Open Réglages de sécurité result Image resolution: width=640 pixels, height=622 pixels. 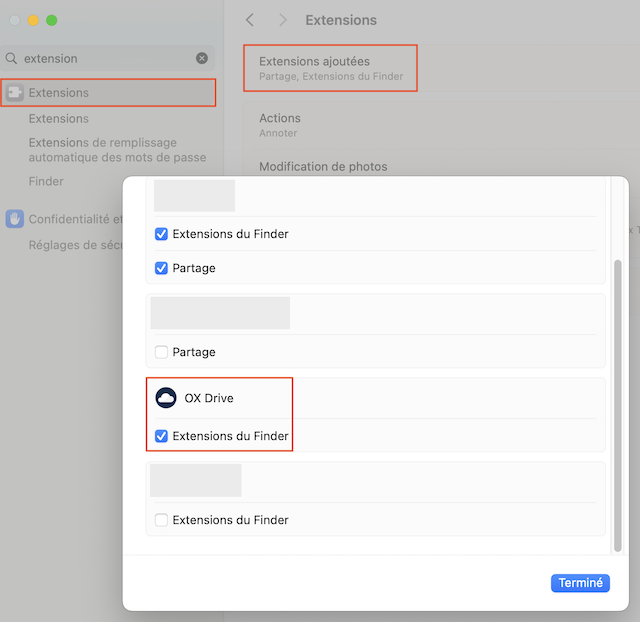tap(76, 245)
